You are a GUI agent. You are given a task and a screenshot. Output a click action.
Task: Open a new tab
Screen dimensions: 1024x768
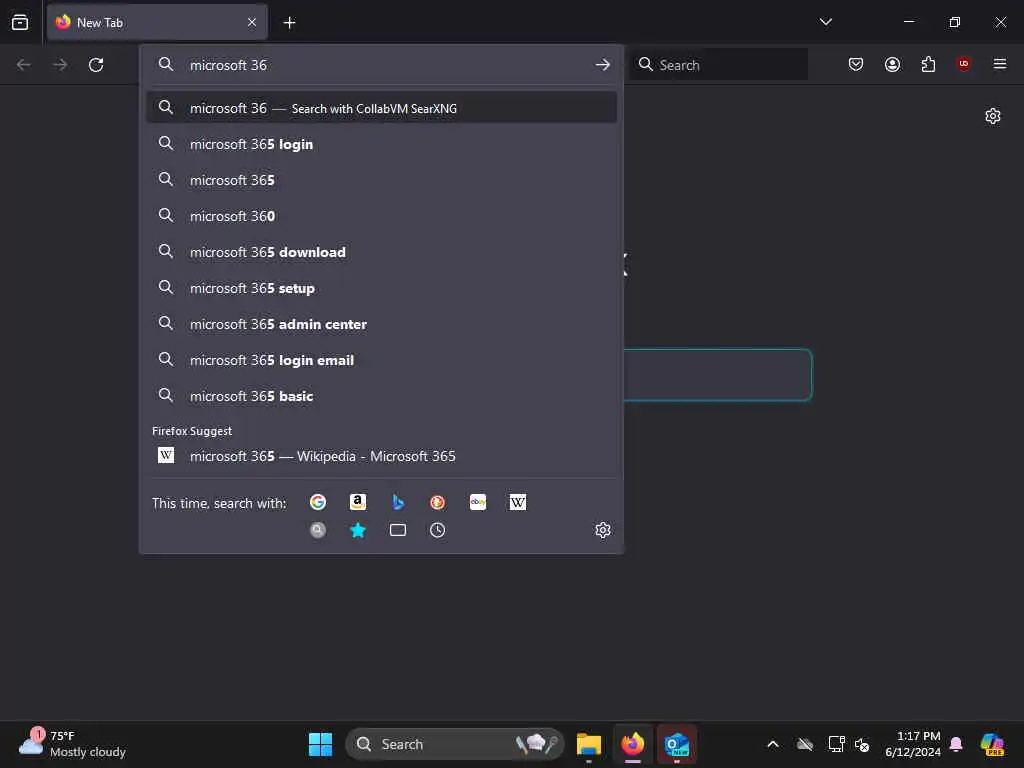tap(289, 23)
